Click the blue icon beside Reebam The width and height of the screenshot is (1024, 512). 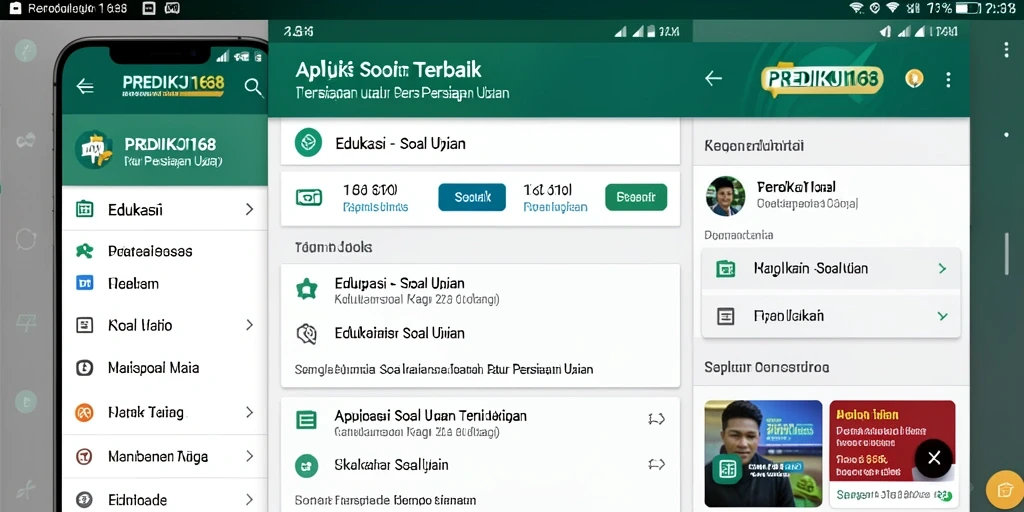pyautogui.click(x=84, y=283)
